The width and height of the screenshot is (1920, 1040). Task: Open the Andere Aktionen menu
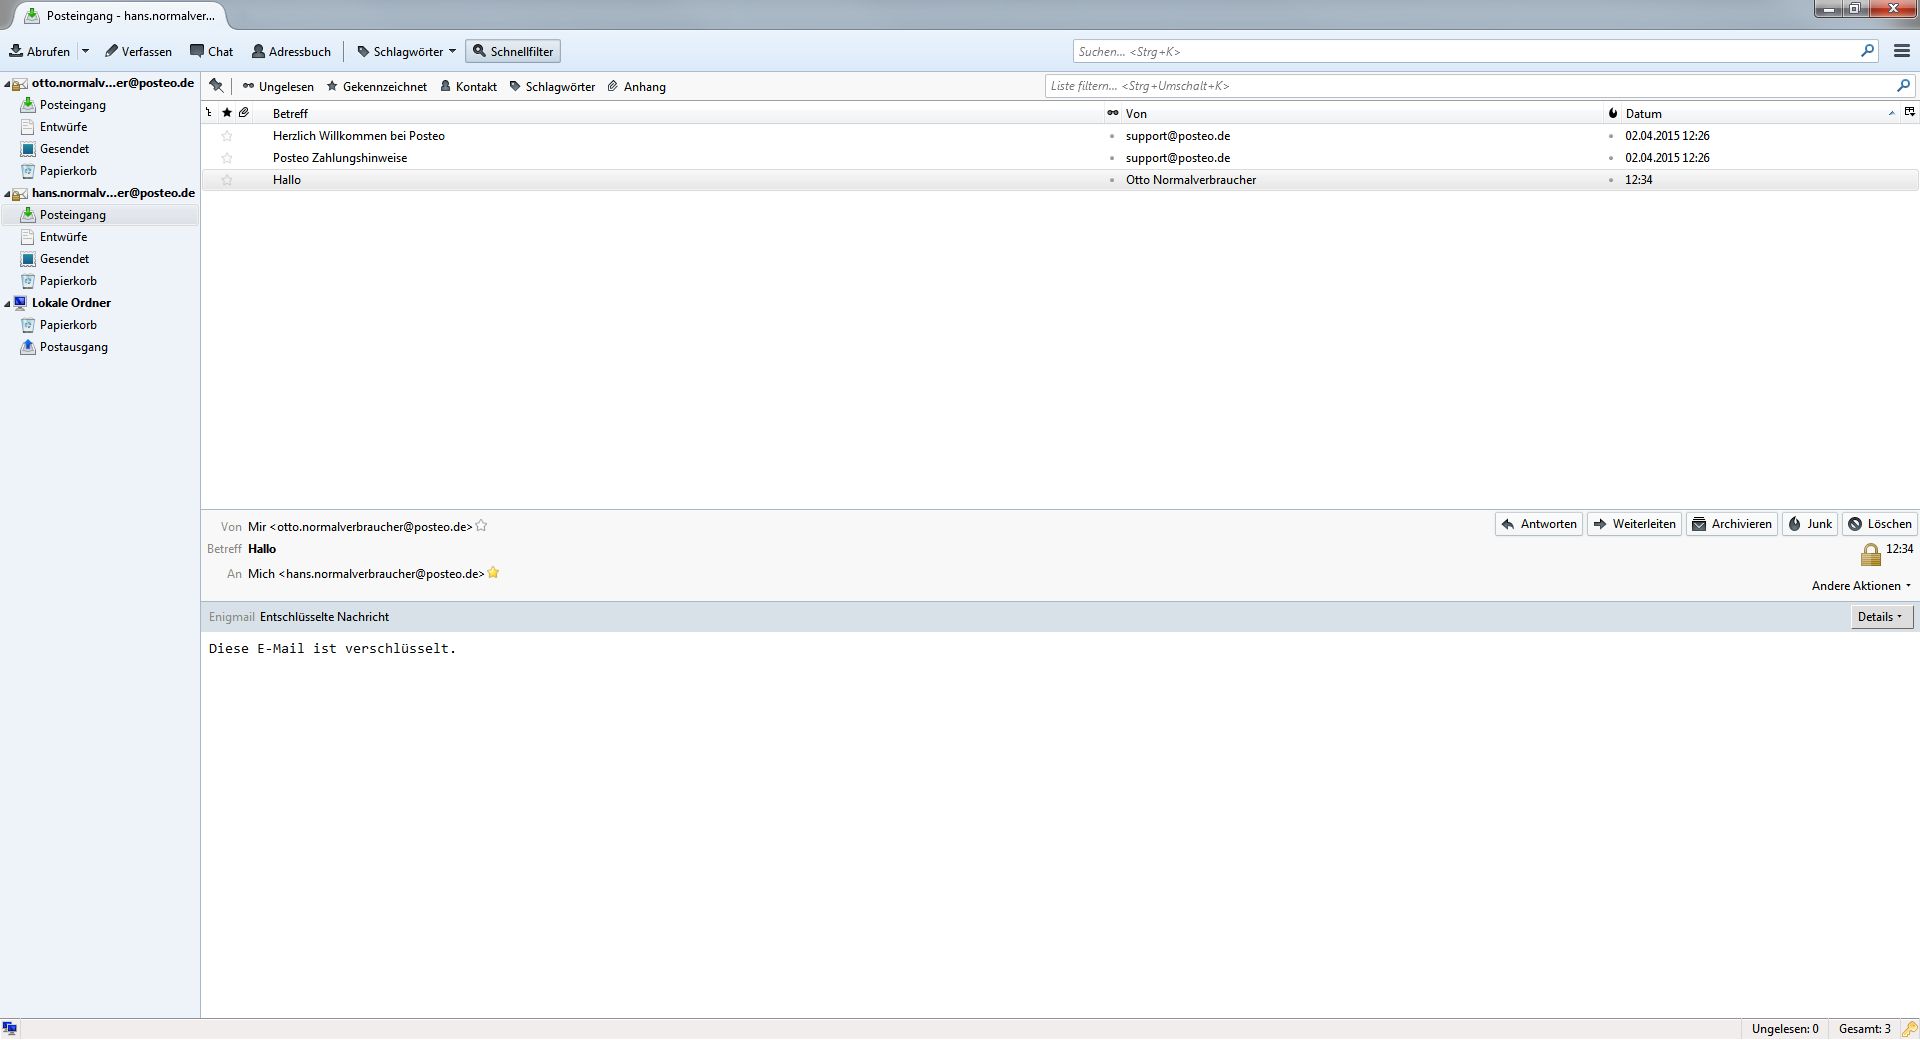coord(1861,586)
